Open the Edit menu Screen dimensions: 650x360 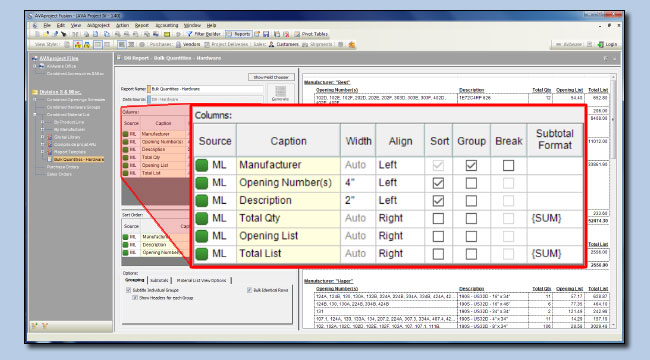[x=61, y=25]
